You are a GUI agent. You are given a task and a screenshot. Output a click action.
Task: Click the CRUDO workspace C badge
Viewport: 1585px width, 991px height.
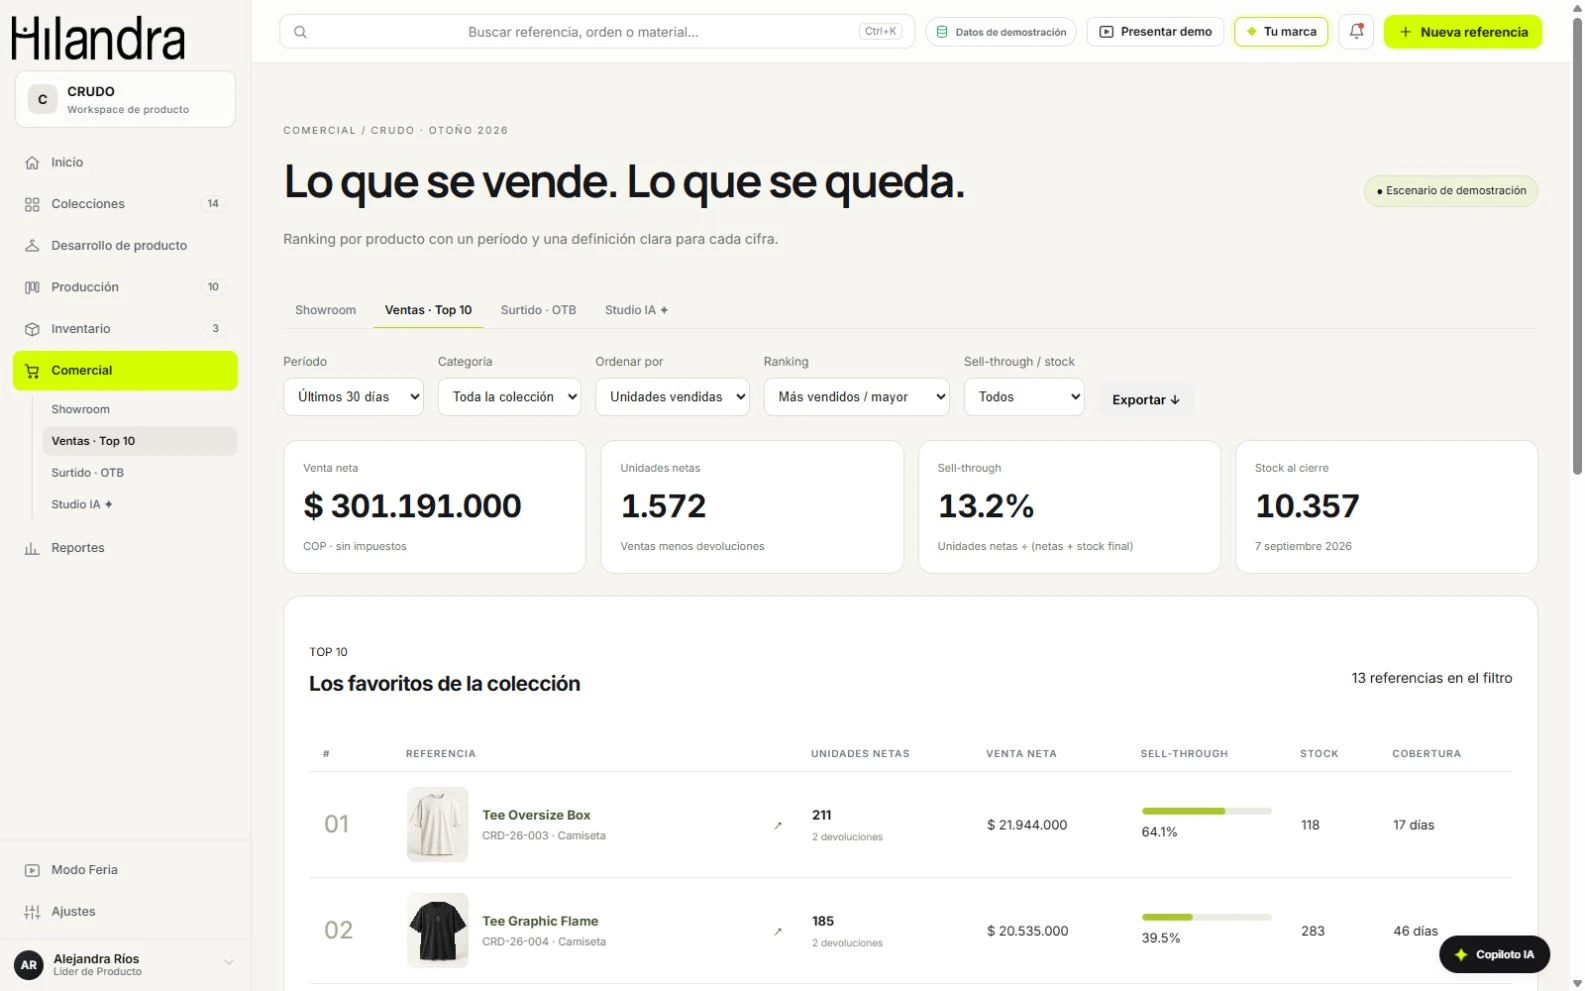42,99
